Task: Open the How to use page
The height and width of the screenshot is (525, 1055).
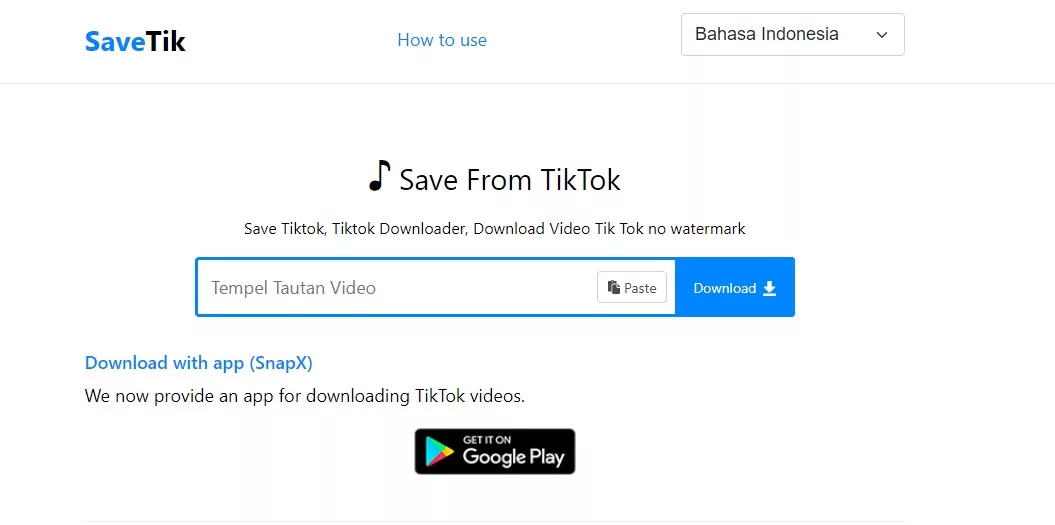Action: pos(441,40)
